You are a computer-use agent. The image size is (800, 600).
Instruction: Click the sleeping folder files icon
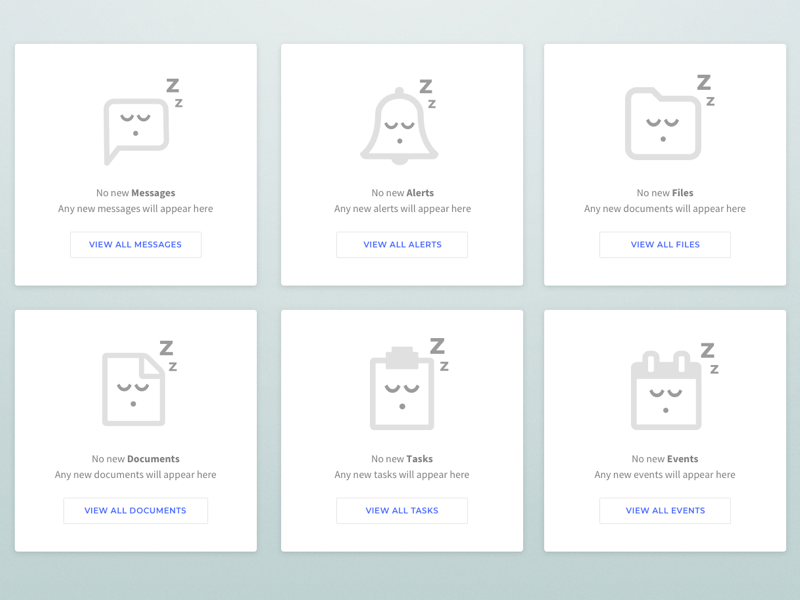pos(665,125)
